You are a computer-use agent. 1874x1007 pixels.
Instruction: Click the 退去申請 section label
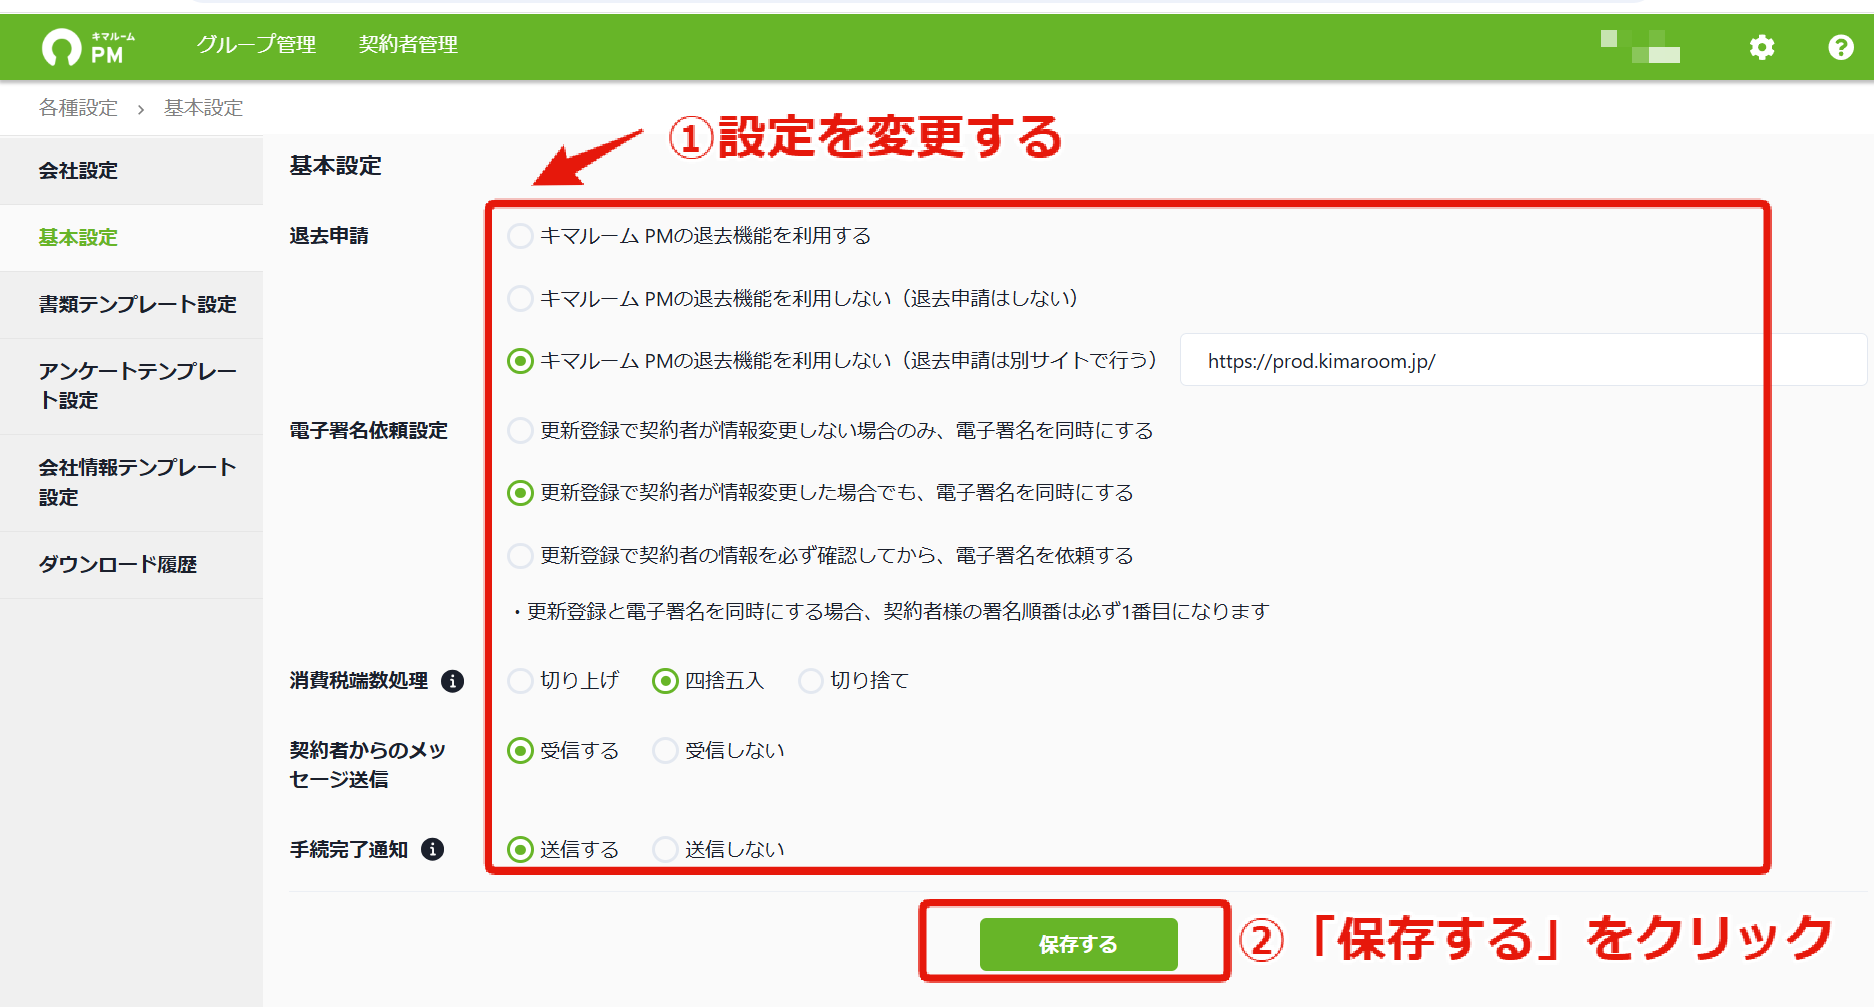(x=329, y=236)
